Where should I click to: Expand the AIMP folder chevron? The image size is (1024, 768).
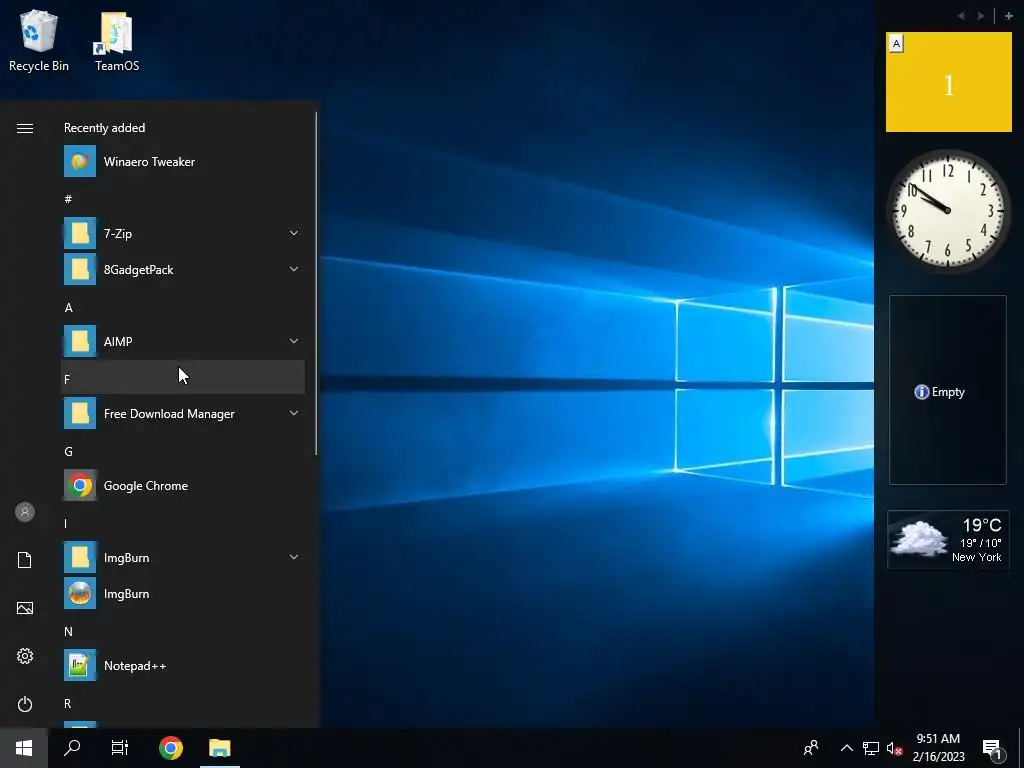click(x=294, y=341)
